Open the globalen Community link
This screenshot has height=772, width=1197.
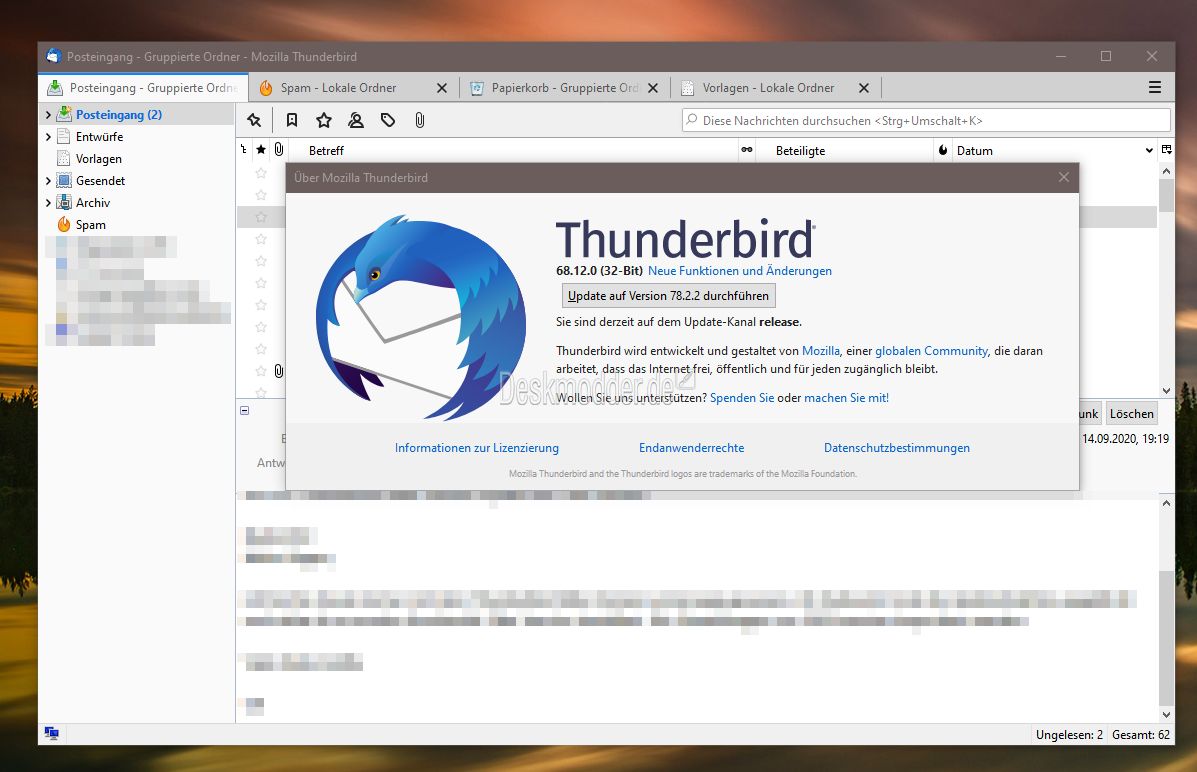tap(931, 351)
